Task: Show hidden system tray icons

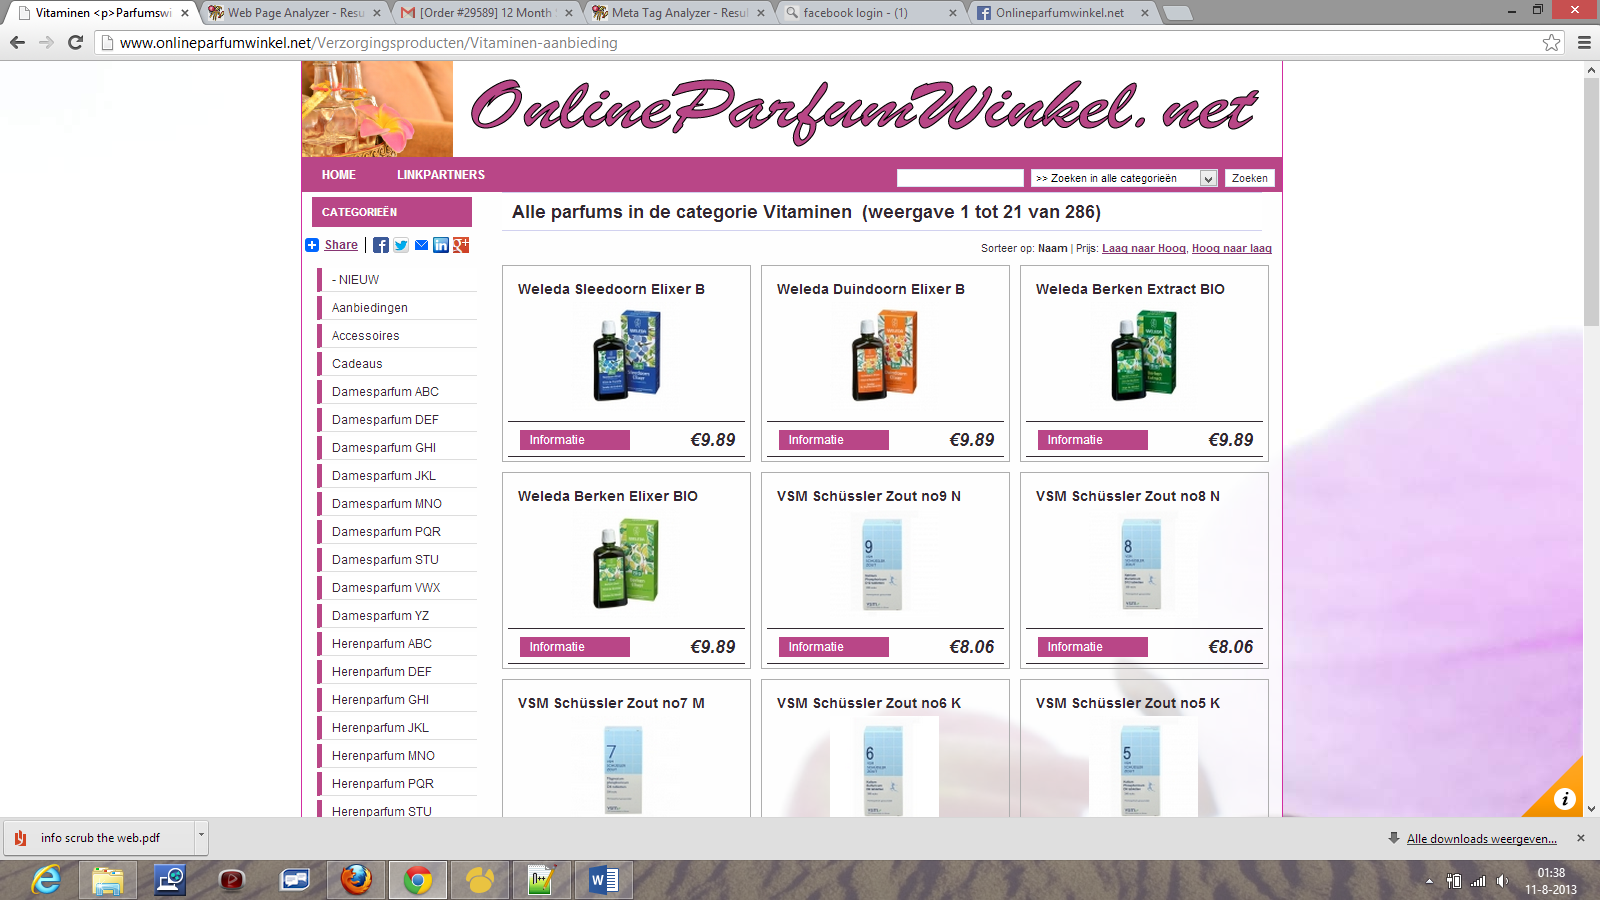Action: 1429,881
